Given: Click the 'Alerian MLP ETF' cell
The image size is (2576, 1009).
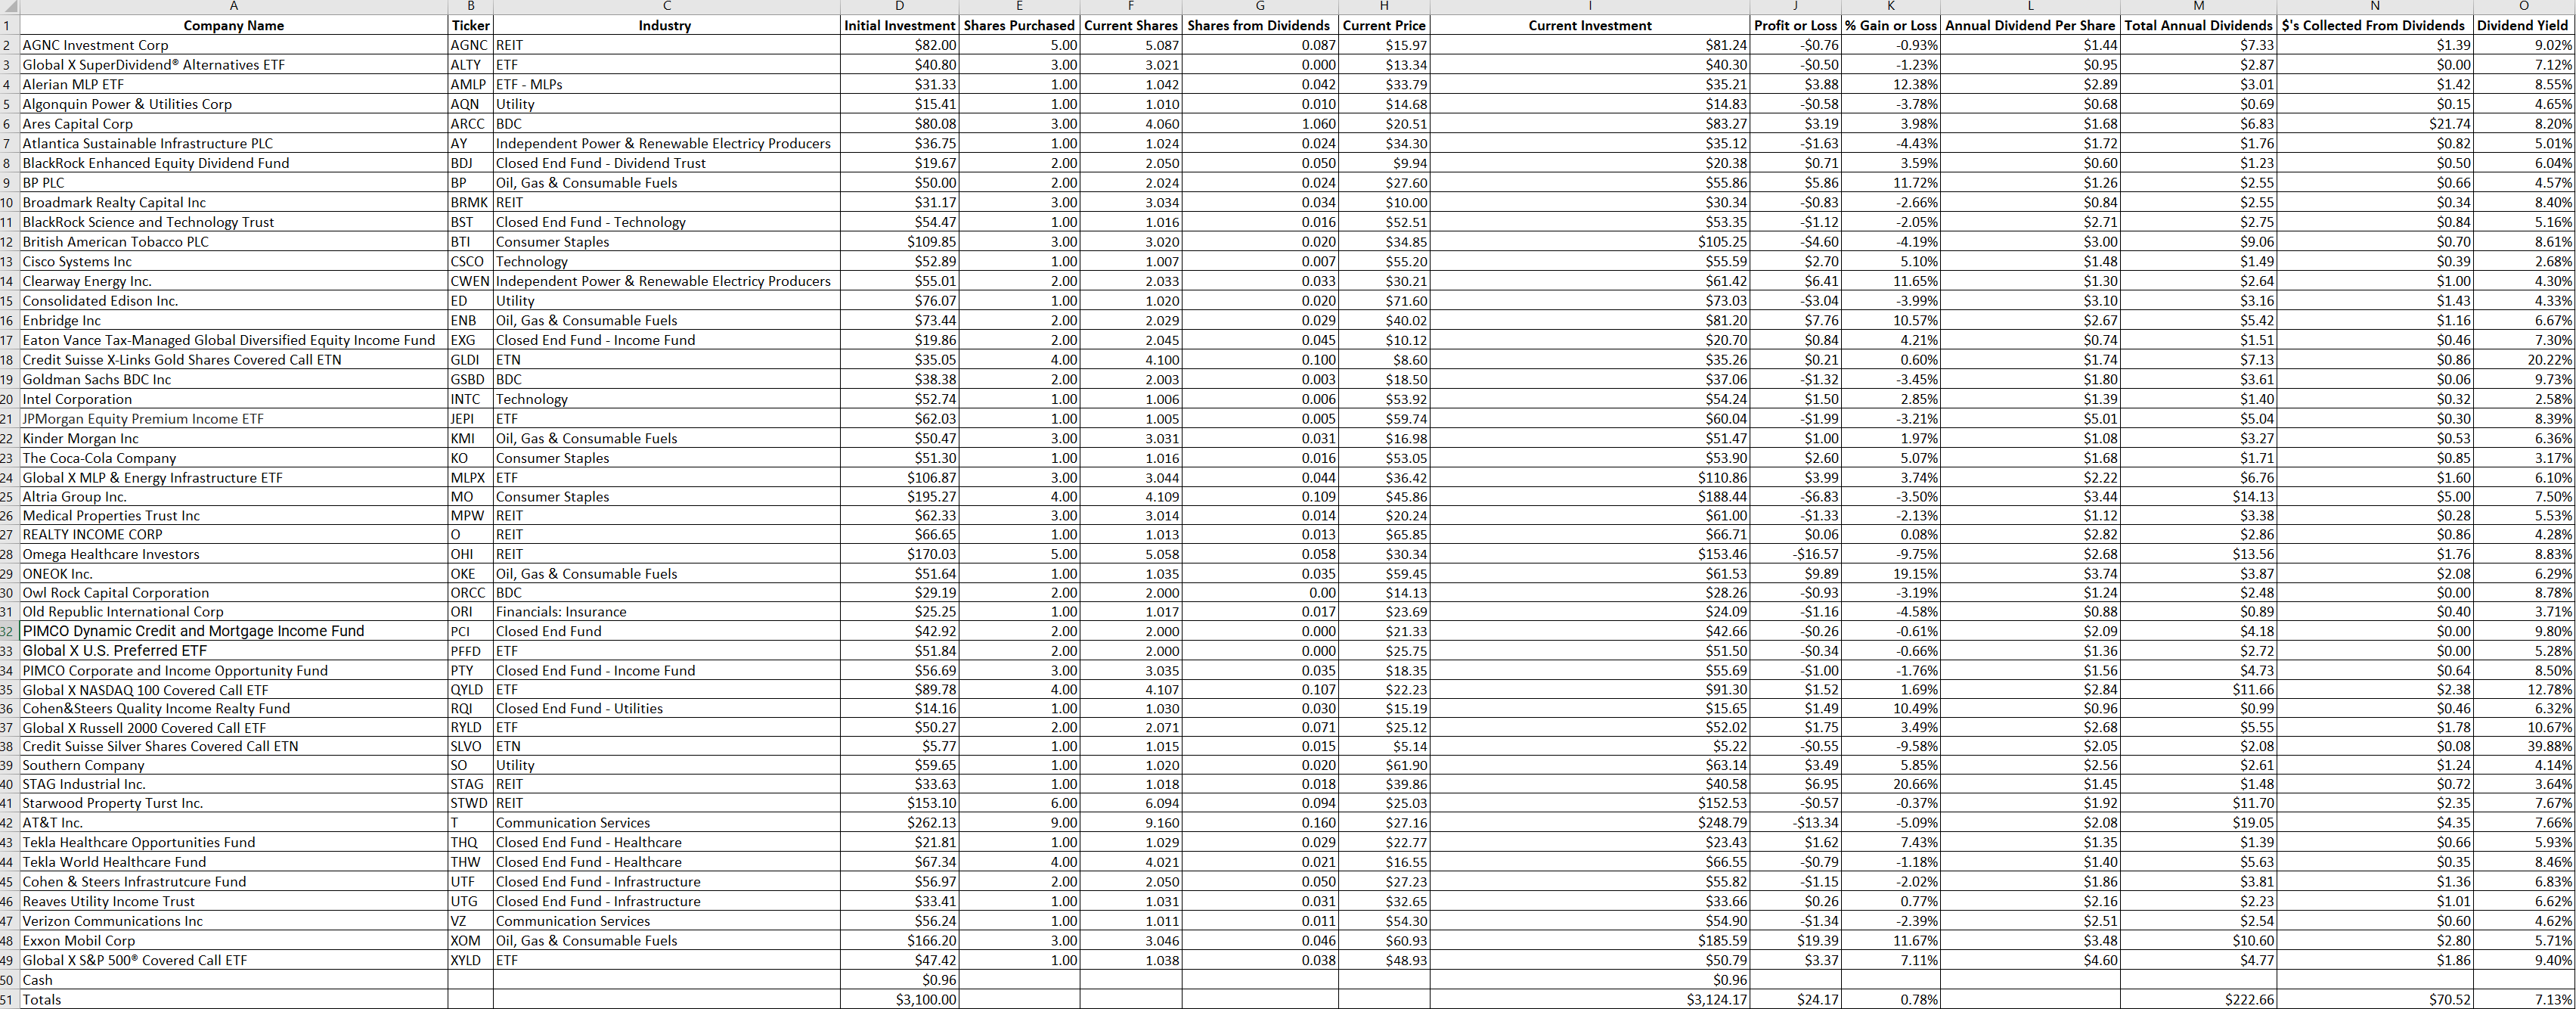Looking at the screenshot, I should pyautogui.click(x=233, y=84).
